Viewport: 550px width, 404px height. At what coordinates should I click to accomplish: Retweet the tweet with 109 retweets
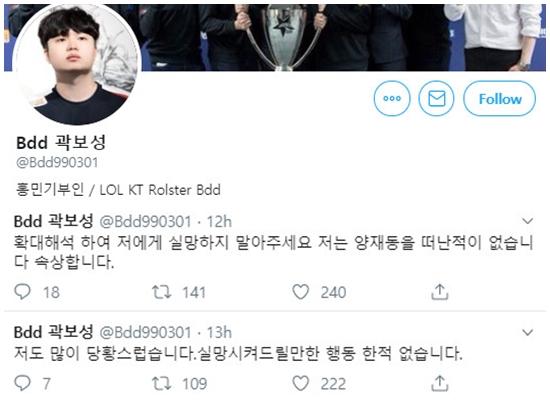[161, 383]
